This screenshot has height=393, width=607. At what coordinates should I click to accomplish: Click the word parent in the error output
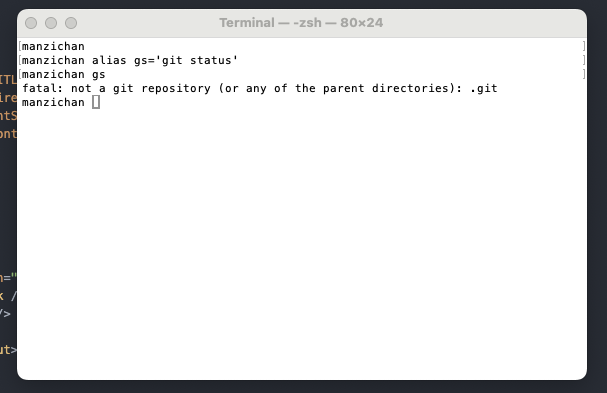pos(344,89)
